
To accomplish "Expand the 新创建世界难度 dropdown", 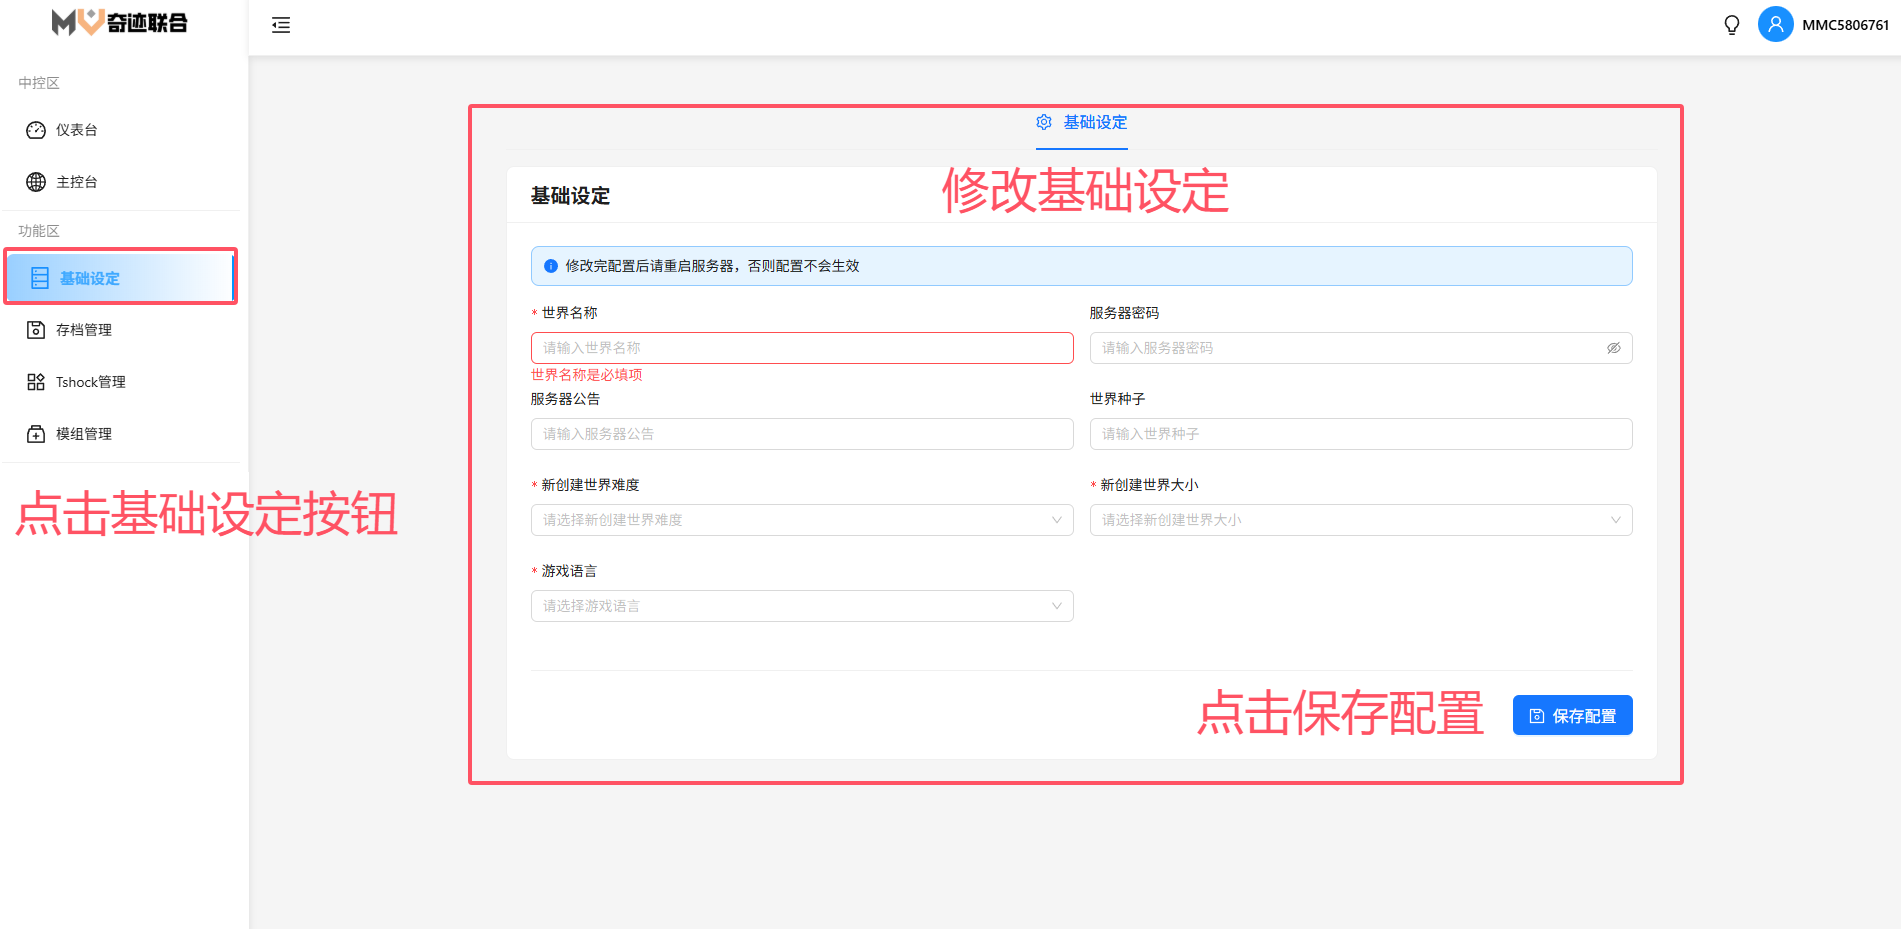I will [801, 520].
